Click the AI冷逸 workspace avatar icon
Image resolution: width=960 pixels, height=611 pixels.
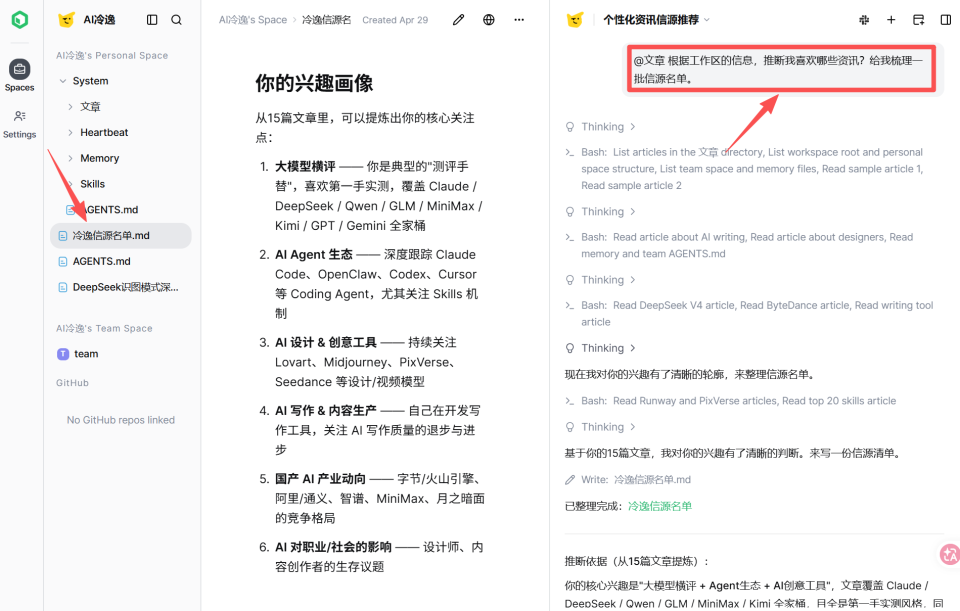tap(66, 20)
